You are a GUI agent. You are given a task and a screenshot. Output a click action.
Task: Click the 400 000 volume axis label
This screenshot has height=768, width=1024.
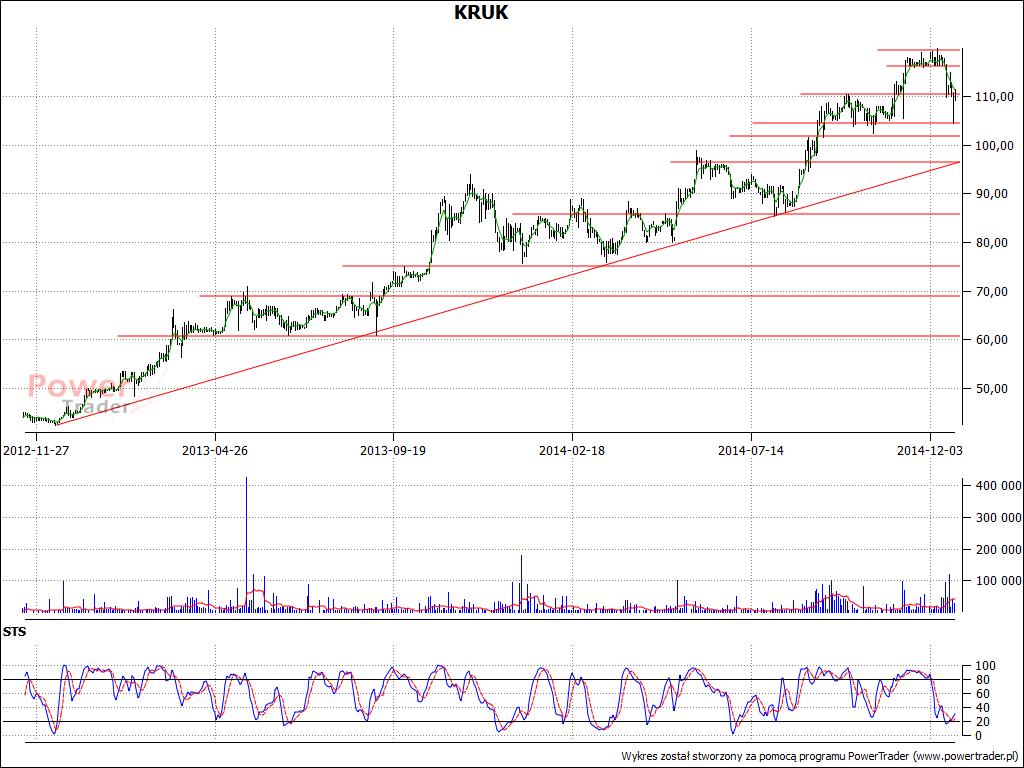coord(998,485)
